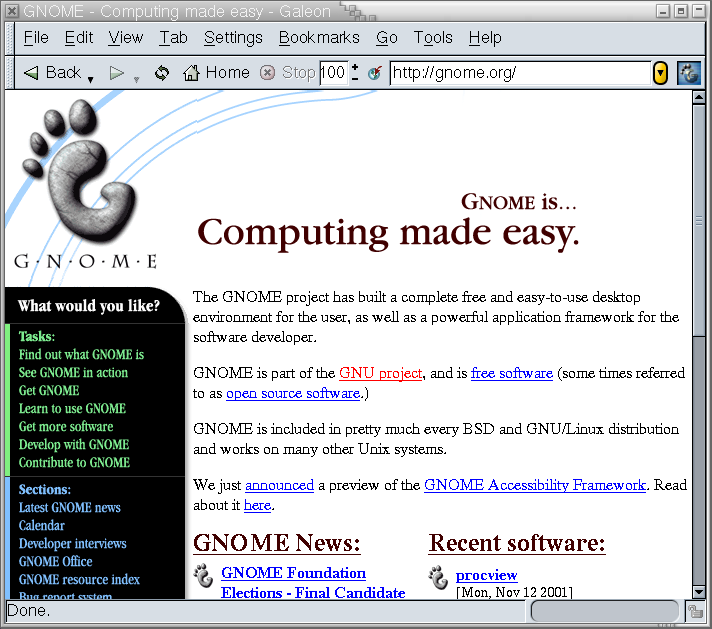The width and height of the screenshot is (712, 629).
Task: Reload the page with the refresh icon
Action: point(162,73)
